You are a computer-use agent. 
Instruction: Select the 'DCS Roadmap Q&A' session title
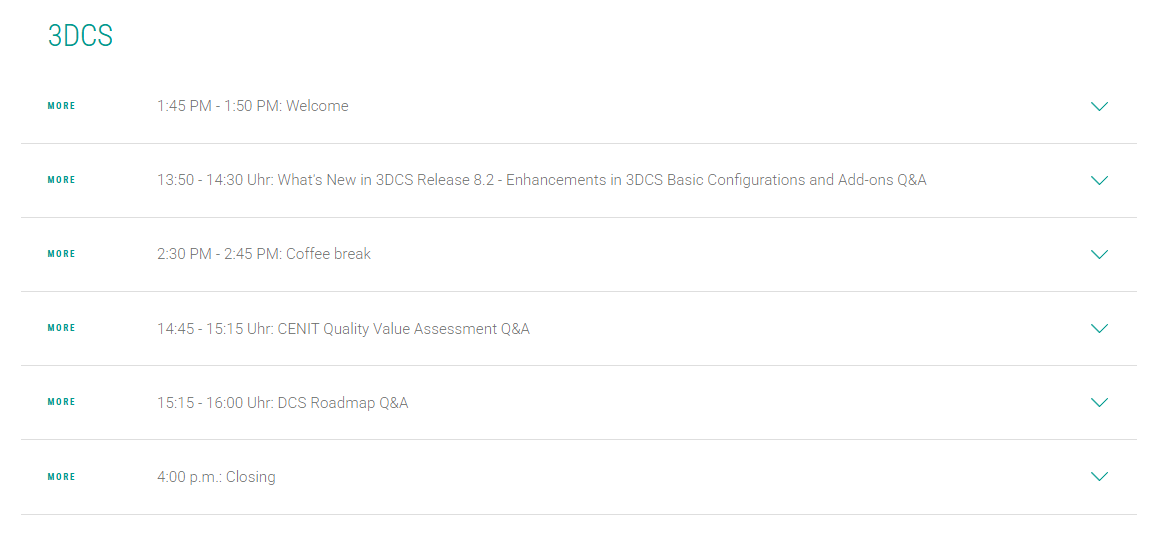(x=343, y=403)
